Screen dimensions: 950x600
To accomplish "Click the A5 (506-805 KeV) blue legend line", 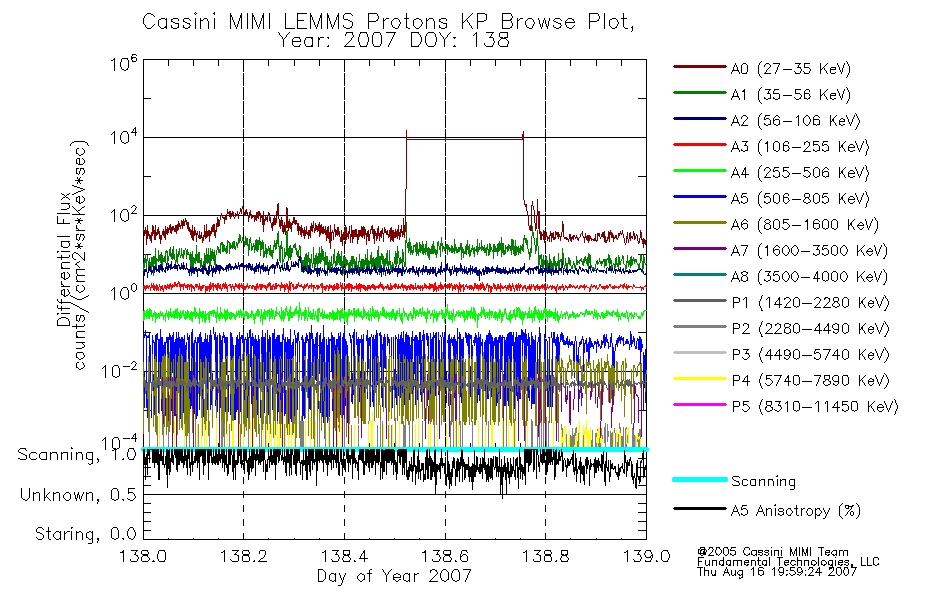I will [x=700, y=197].
